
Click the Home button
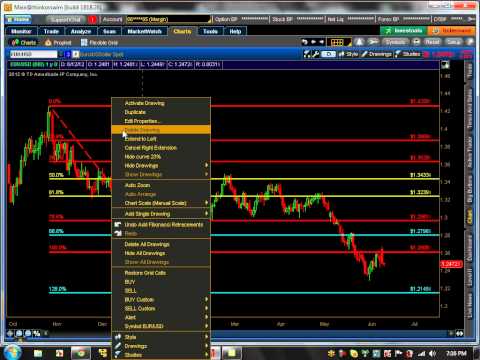[x=18, y=19]
